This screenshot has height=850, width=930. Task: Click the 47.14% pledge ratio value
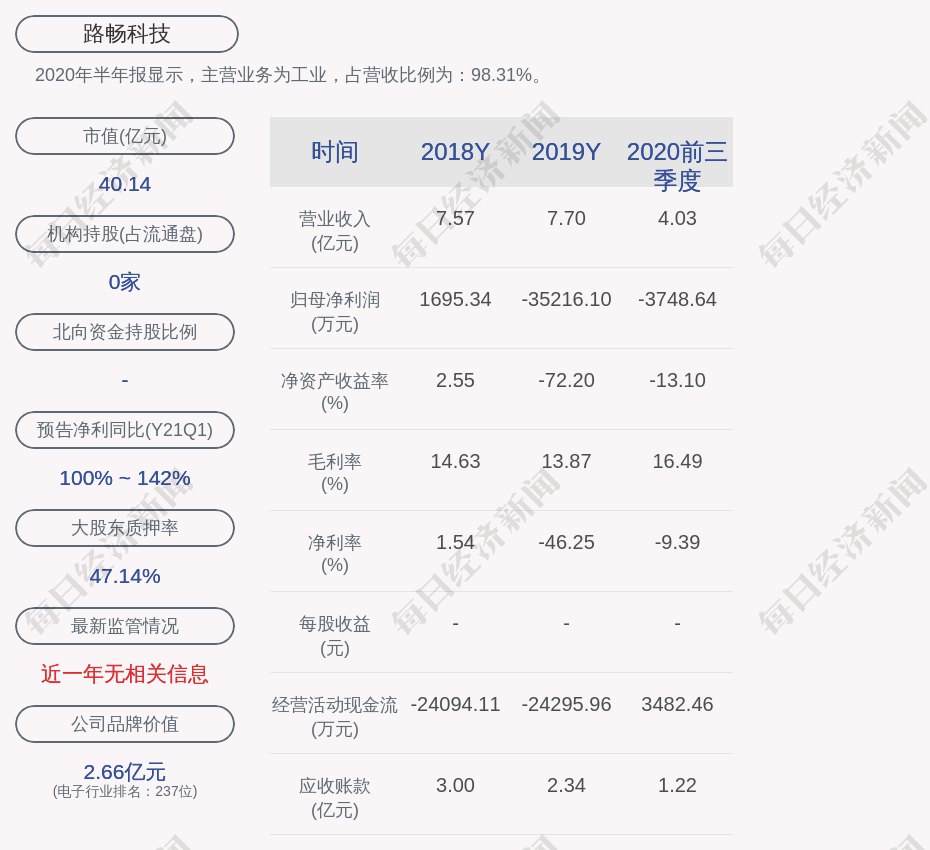pos(125,576)
